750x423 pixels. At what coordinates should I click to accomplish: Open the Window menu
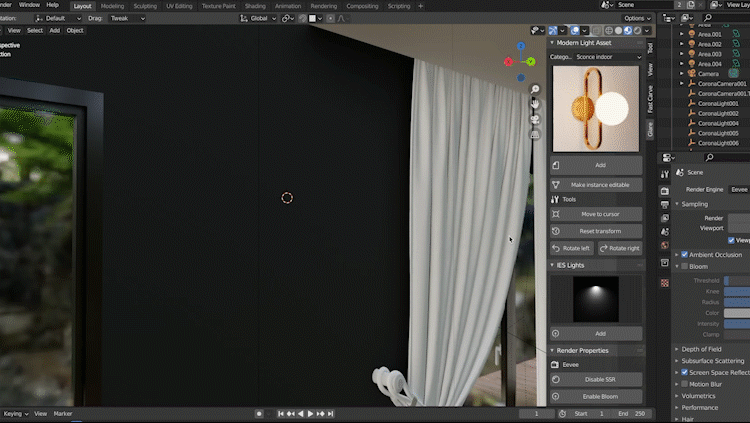[x=29, y=5]
